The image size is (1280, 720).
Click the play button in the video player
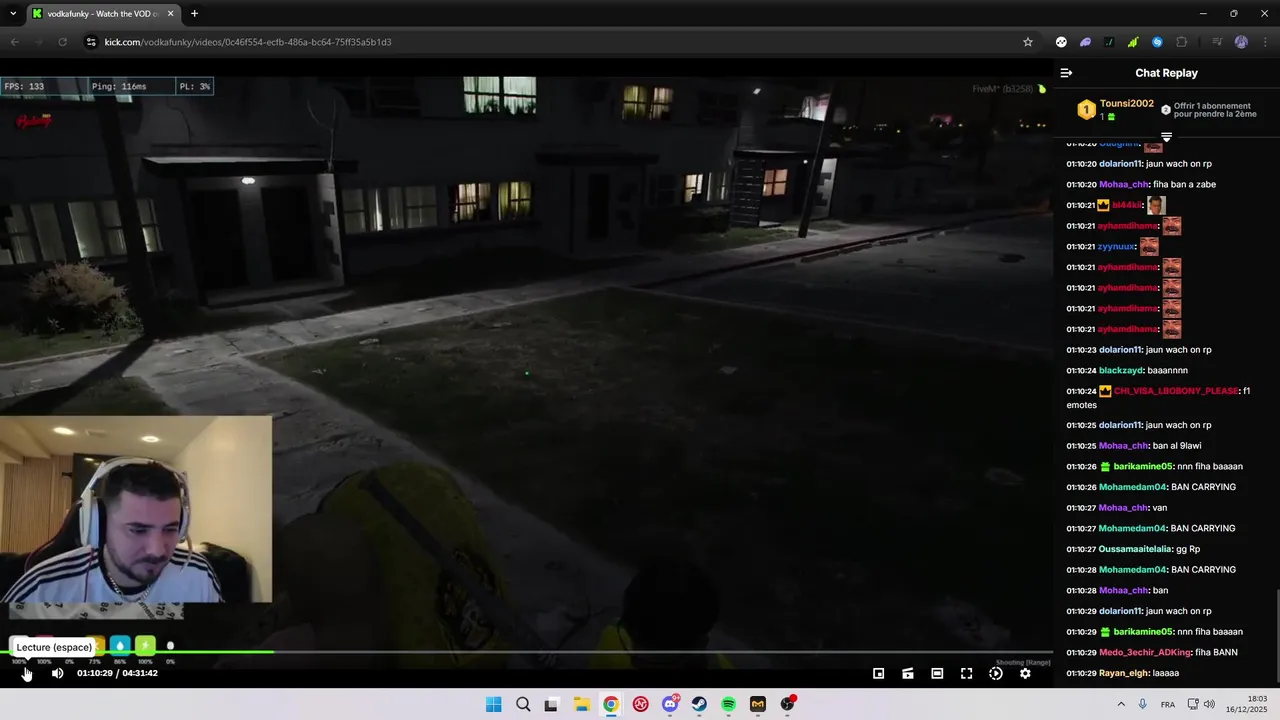click(26, 673)
